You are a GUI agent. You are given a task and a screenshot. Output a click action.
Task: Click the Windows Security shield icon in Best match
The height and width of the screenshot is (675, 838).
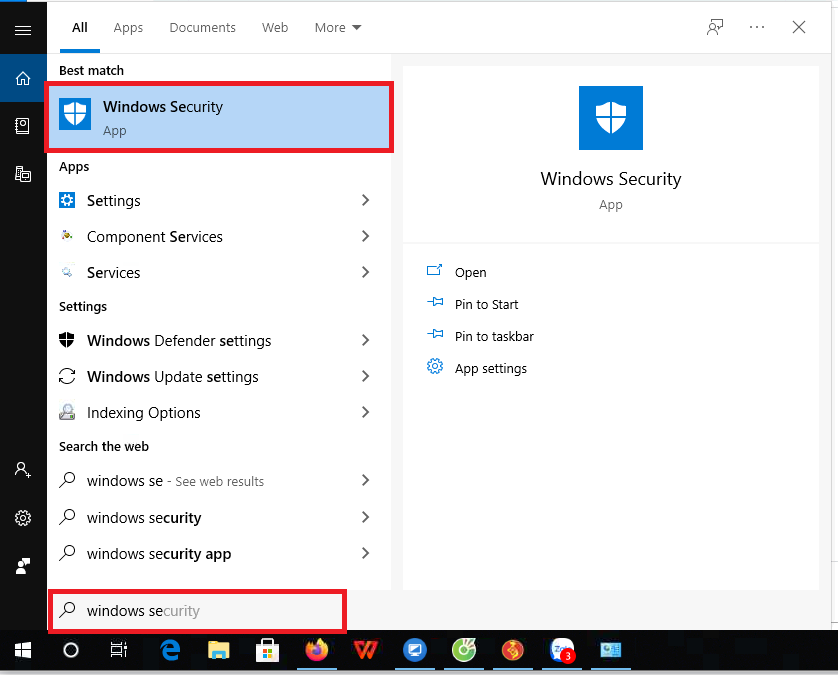(x=75, y=114)
